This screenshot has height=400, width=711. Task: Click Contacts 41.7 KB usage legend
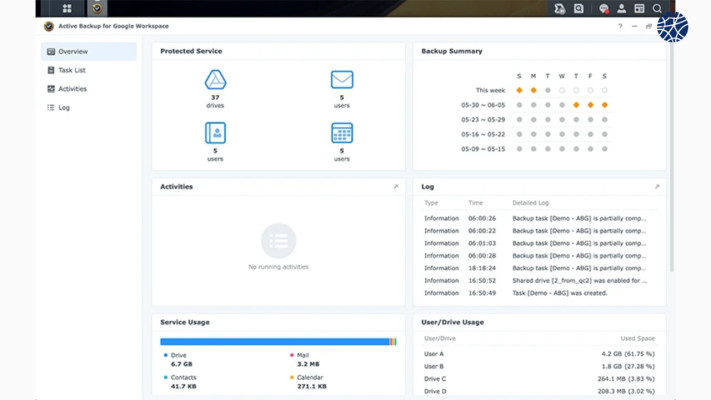(x=180, y=382)
